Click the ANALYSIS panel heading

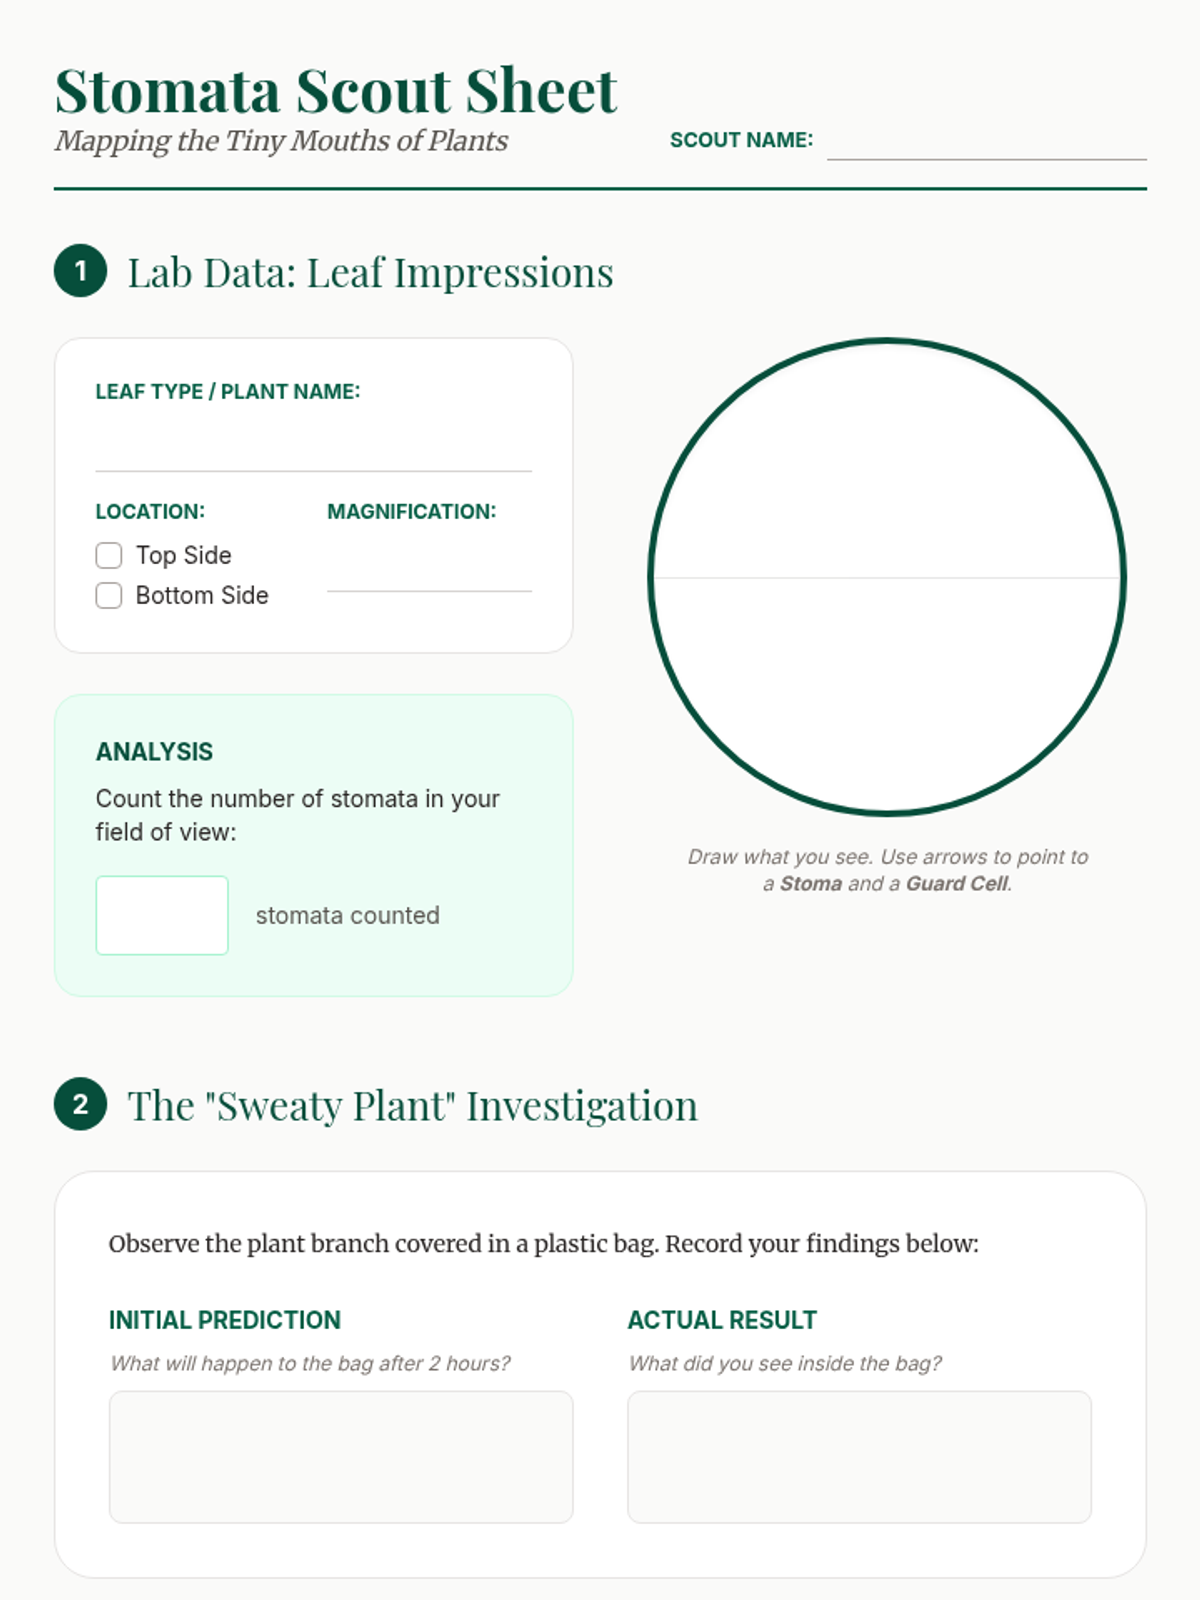click(154, 751)
